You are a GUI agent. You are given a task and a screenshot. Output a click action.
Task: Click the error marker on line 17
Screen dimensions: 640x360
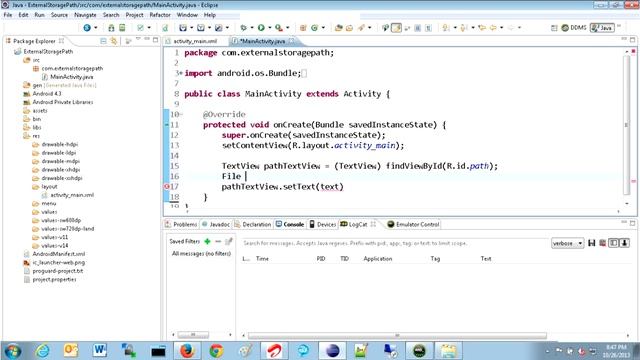pyautogui.click(x=167, y=187)
